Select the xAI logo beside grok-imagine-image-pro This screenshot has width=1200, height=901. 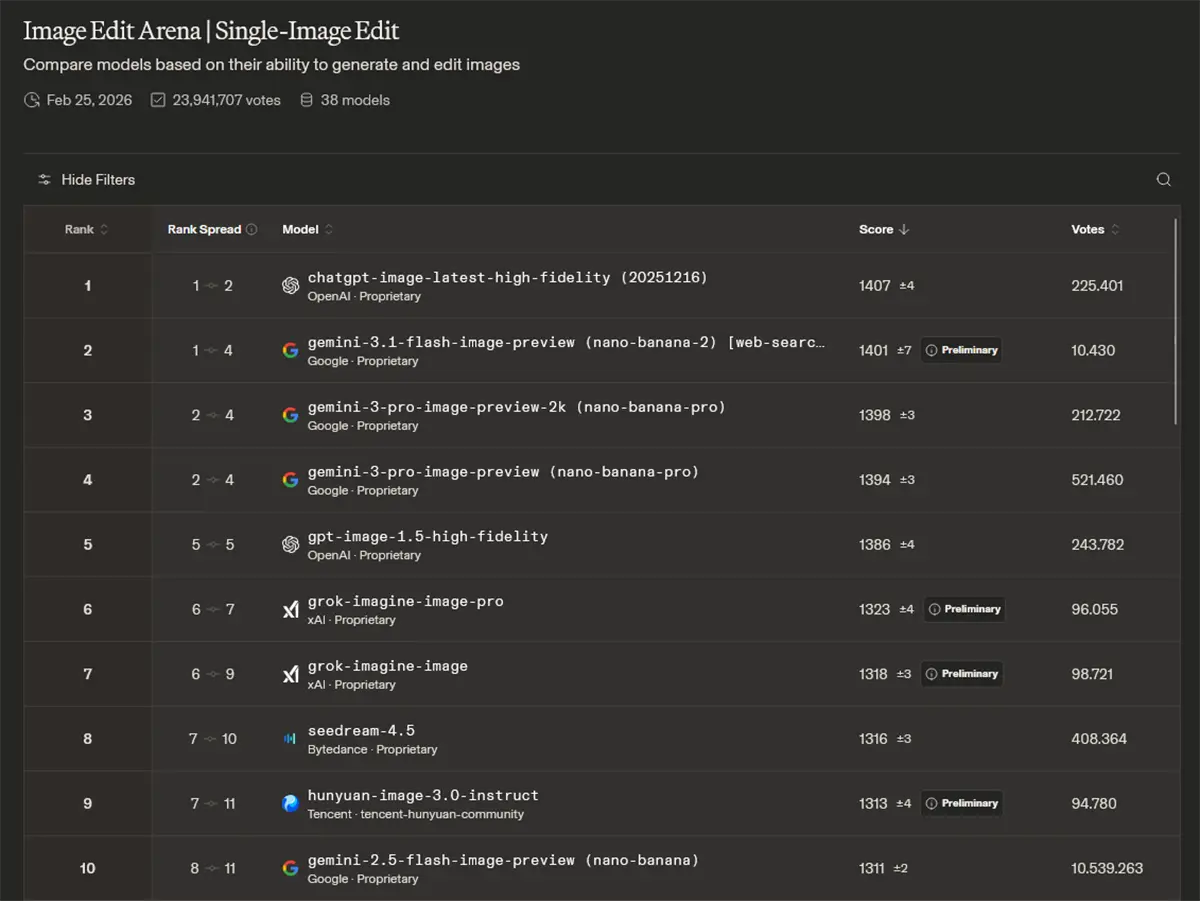pos(290,609)
